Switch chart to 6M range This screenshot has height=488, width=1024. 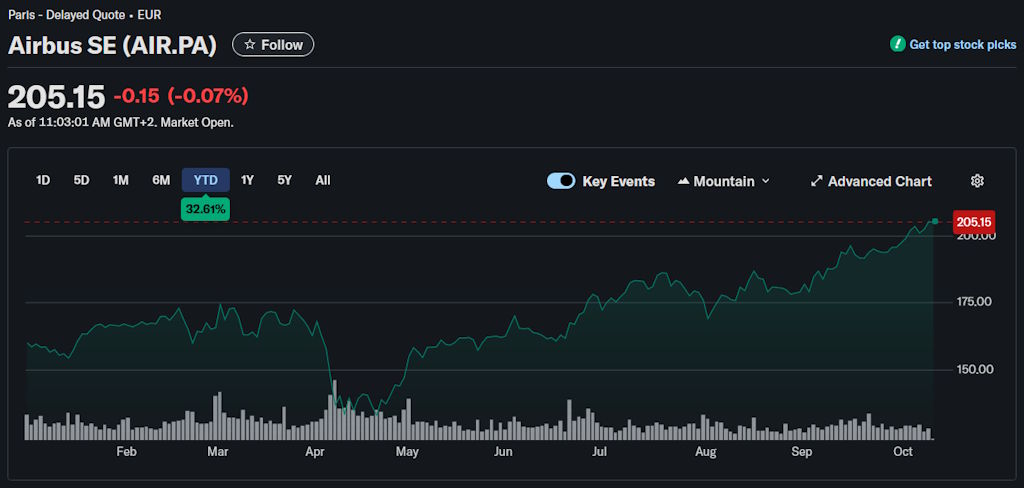pyautogui.click(x=161, y=180)
